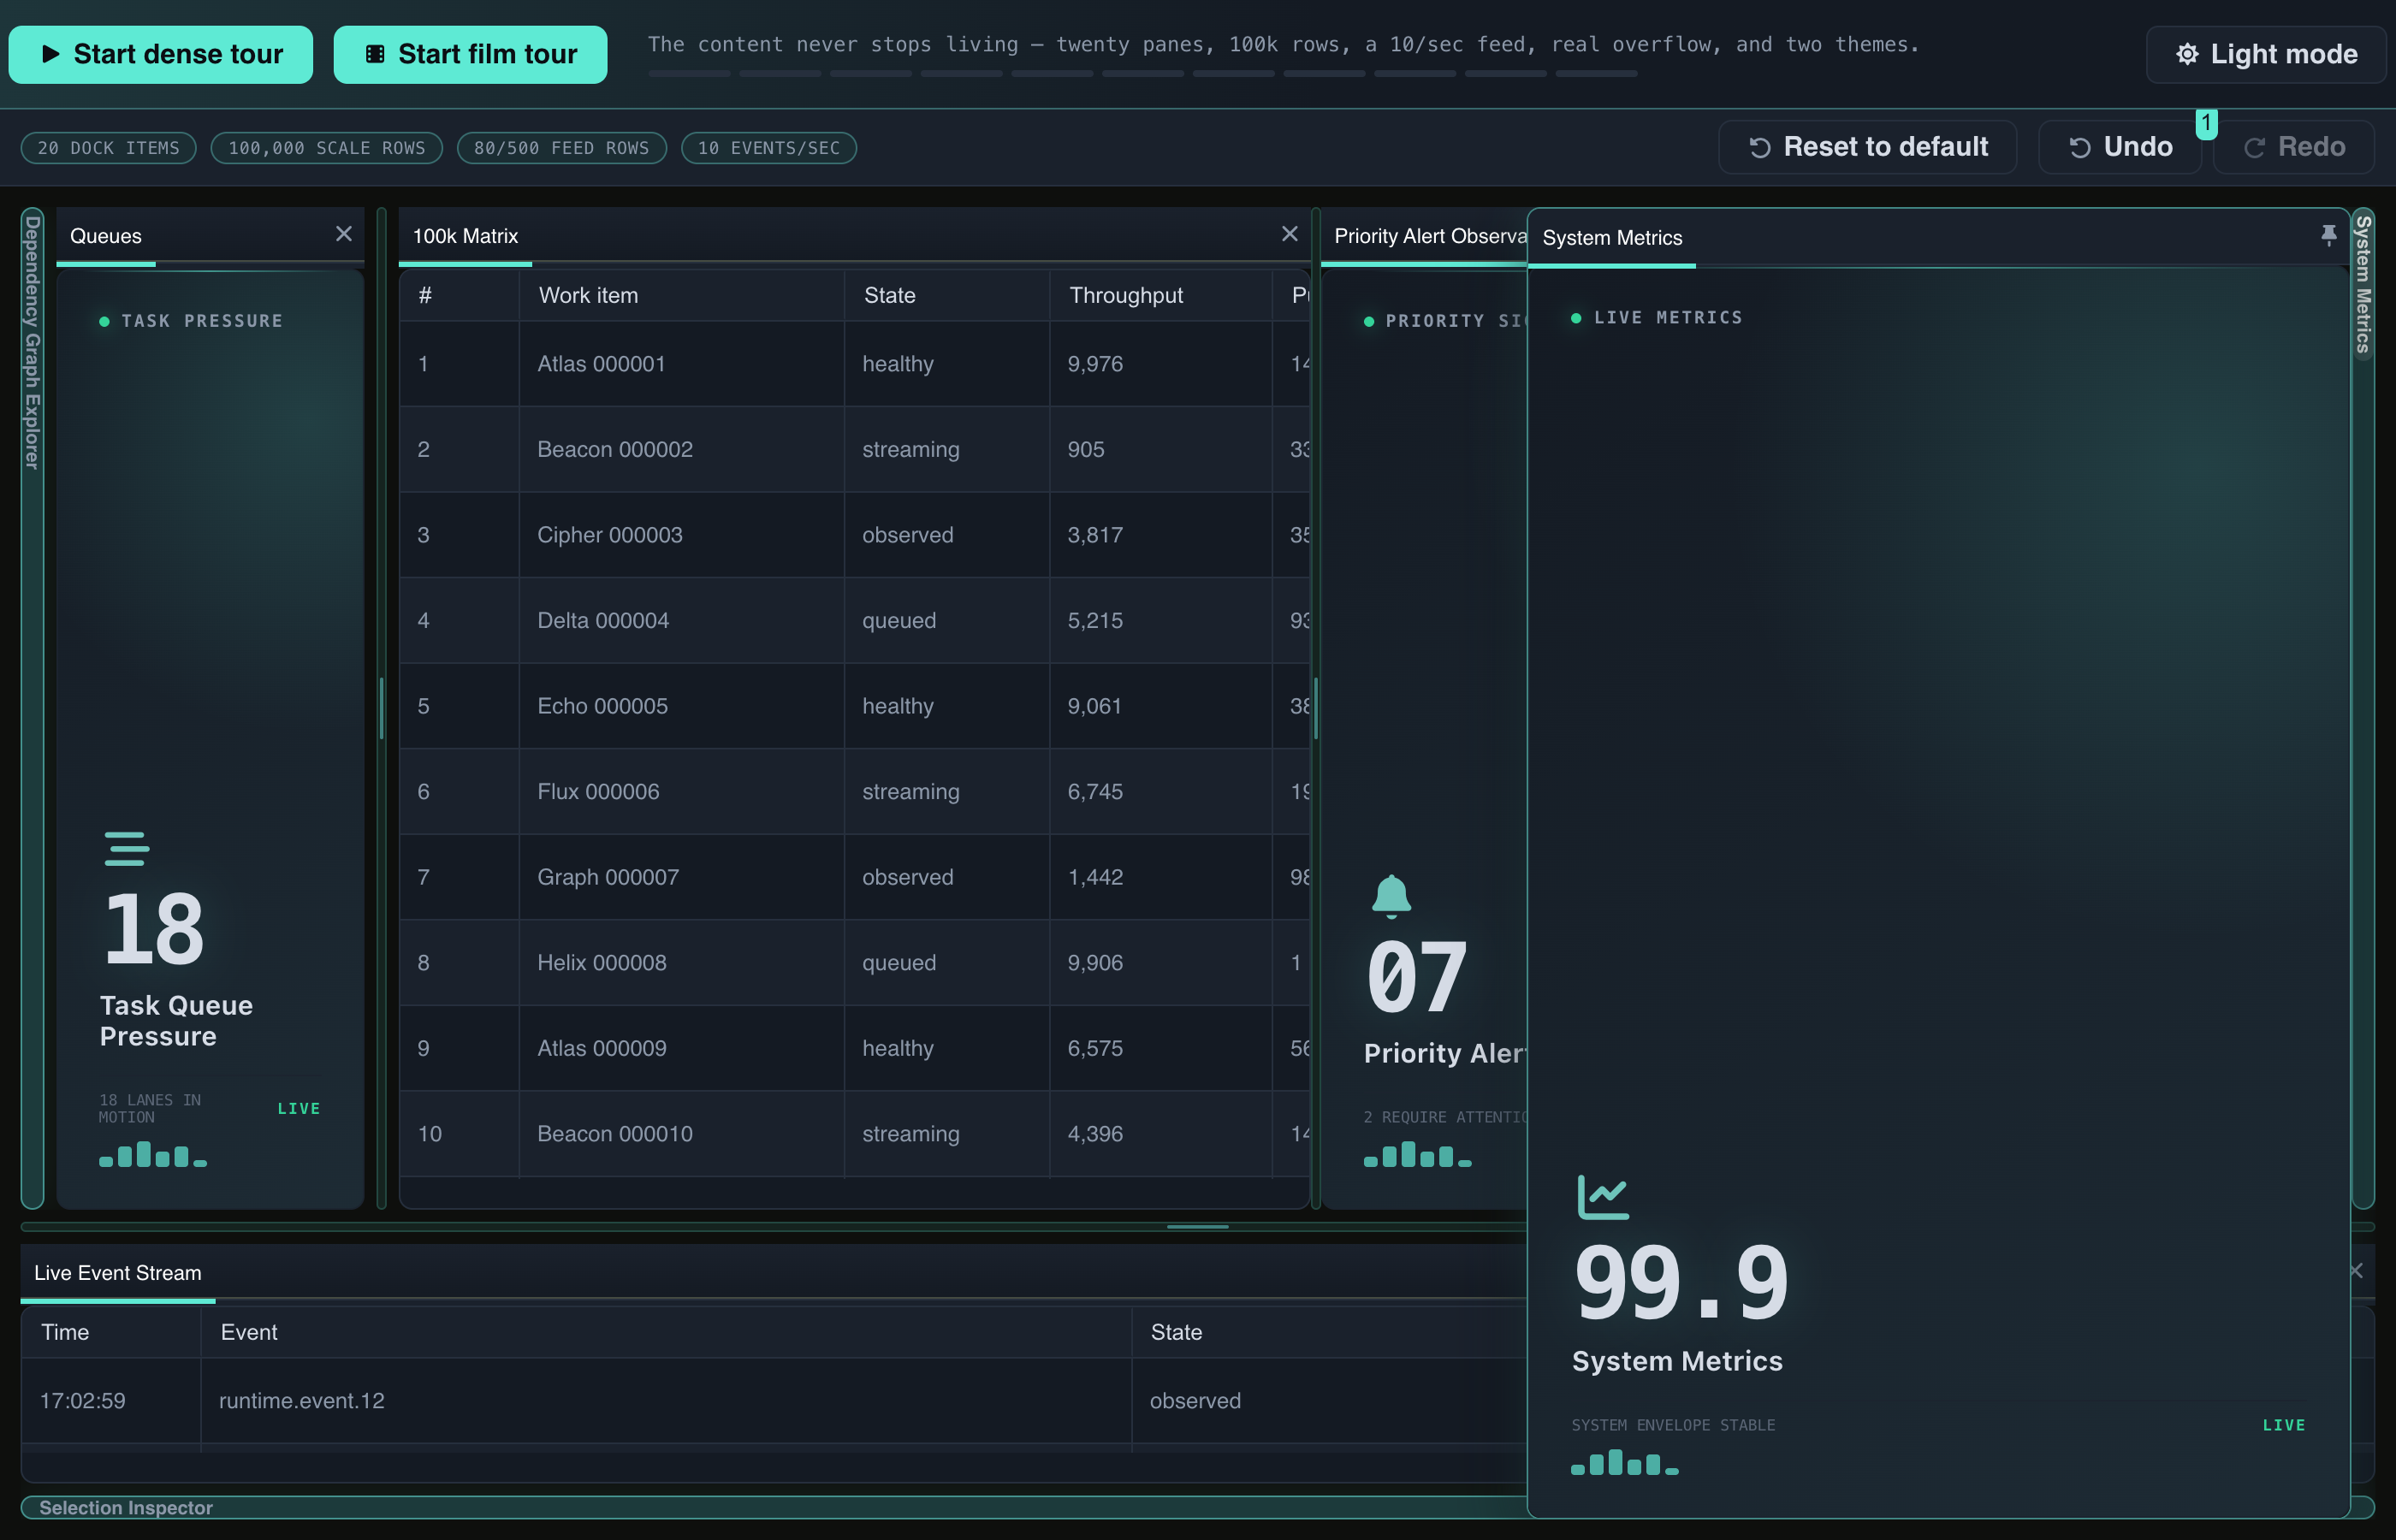Select the System Metrics tab header
Screen dimensions: 2396x1540
(x=1612, y=238)
